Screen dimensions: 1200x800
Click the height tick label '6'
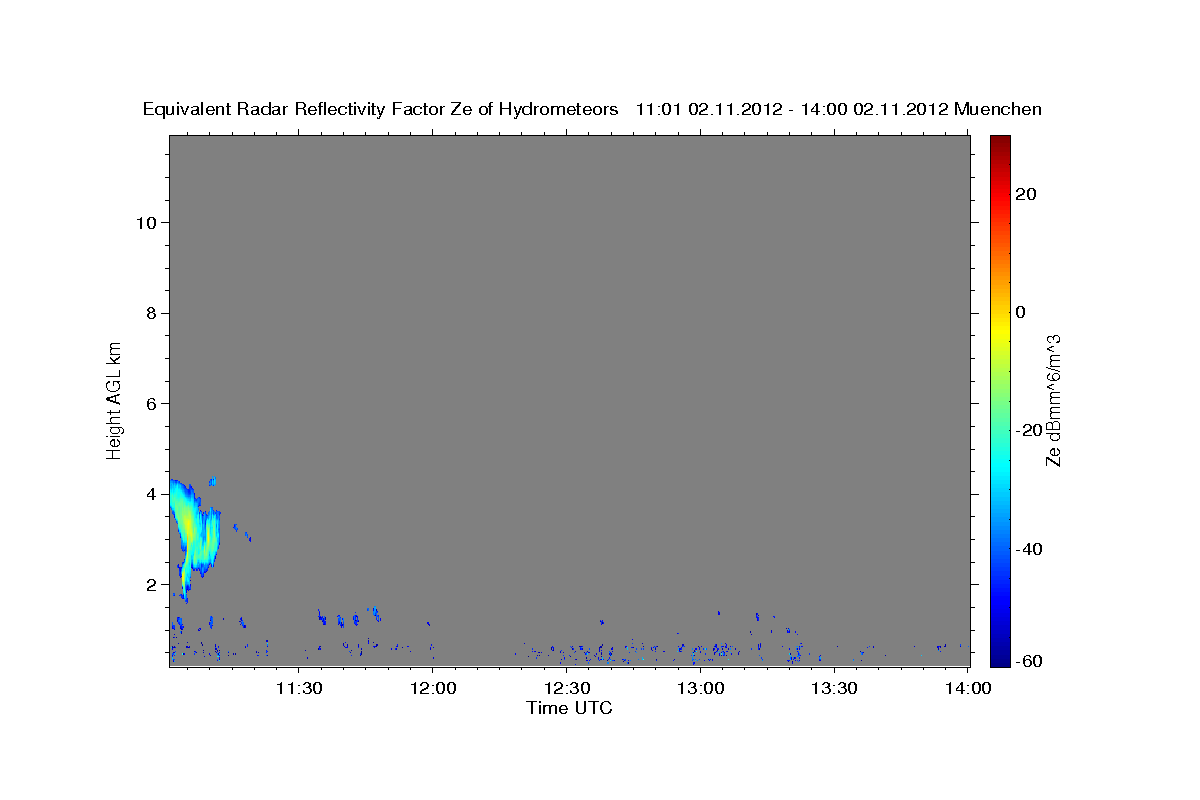point(151,403)
